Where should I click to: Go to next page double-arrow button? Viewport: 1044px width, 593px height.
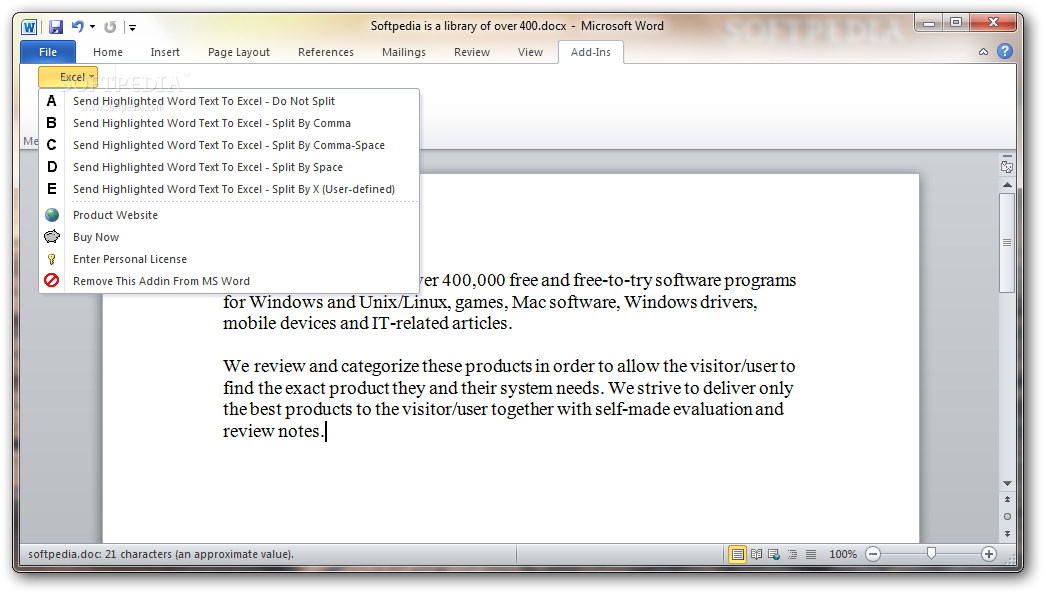coord(1007,534)
